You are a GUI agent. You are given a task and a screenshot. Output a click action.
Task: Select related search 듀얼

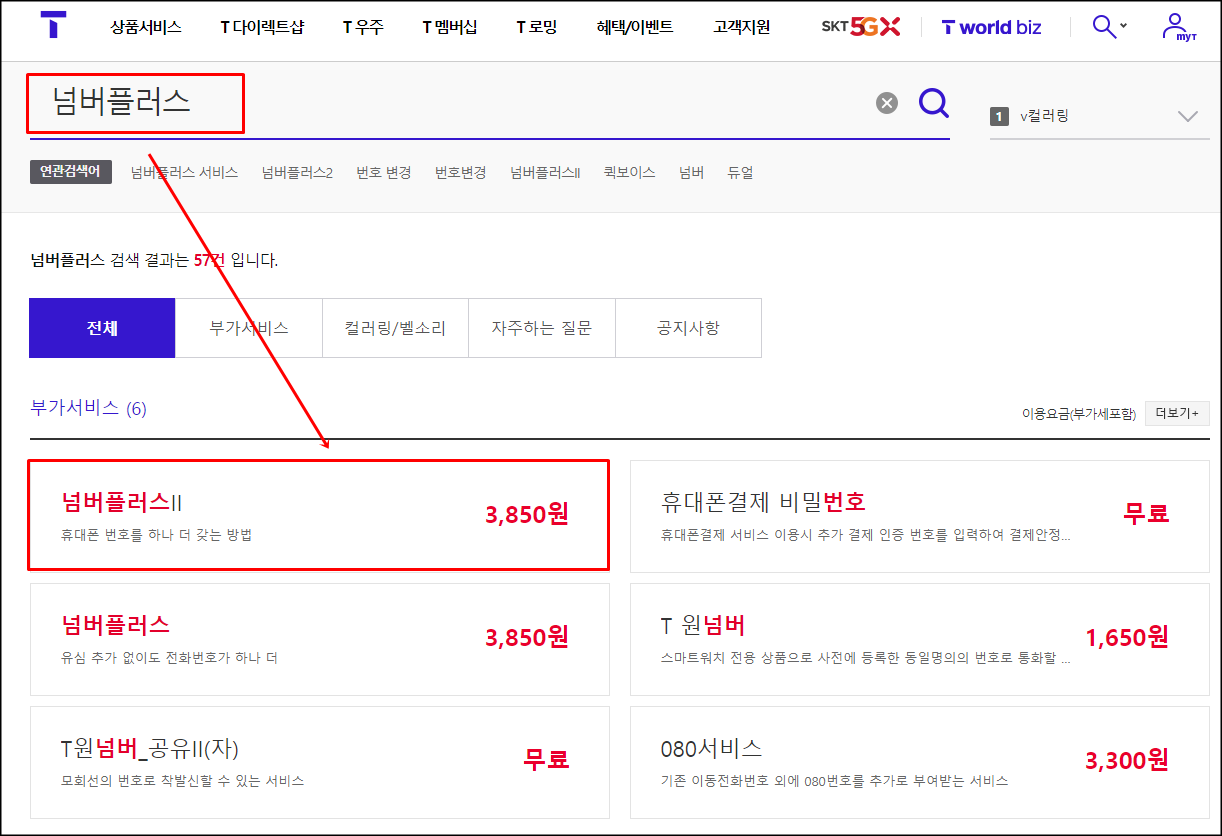tap(740, 172)
